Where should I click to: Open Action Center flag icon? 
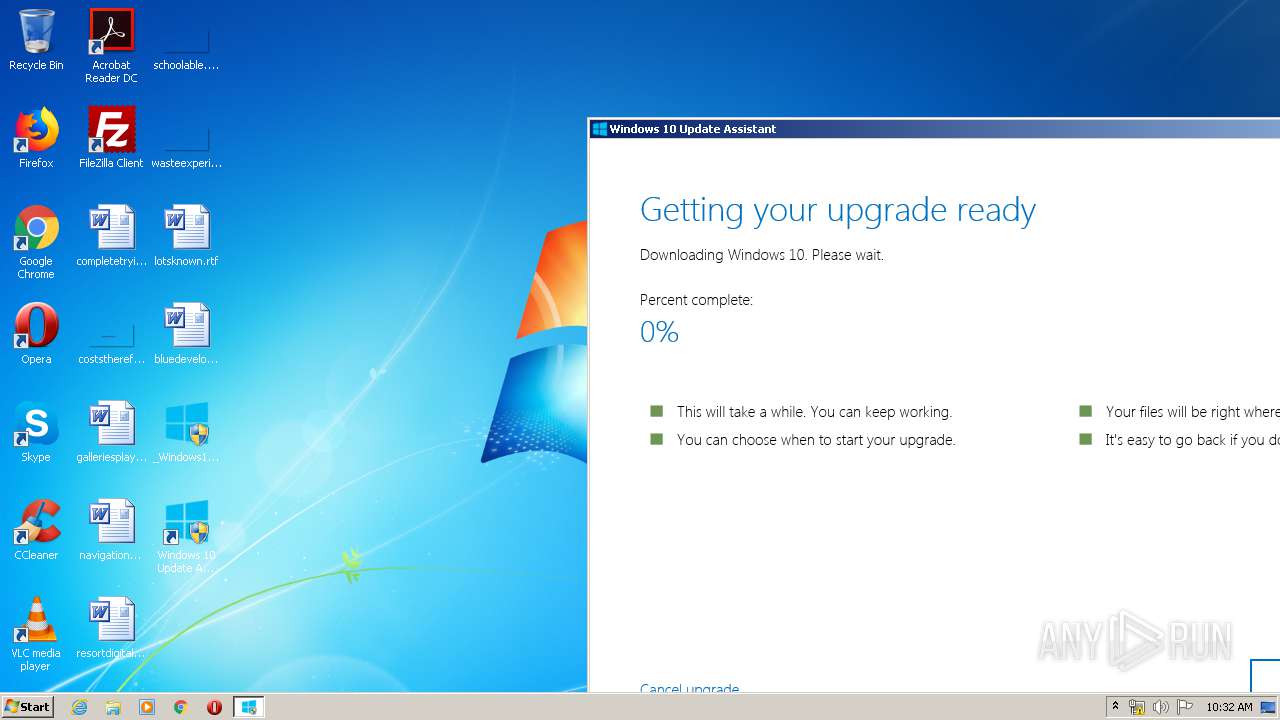1184,707
